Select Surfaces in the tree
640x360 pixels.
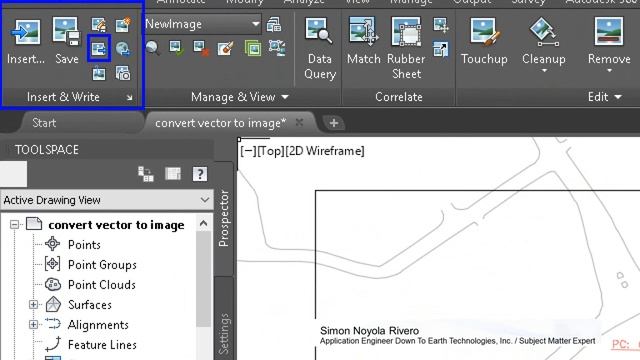tap(90, 304)
